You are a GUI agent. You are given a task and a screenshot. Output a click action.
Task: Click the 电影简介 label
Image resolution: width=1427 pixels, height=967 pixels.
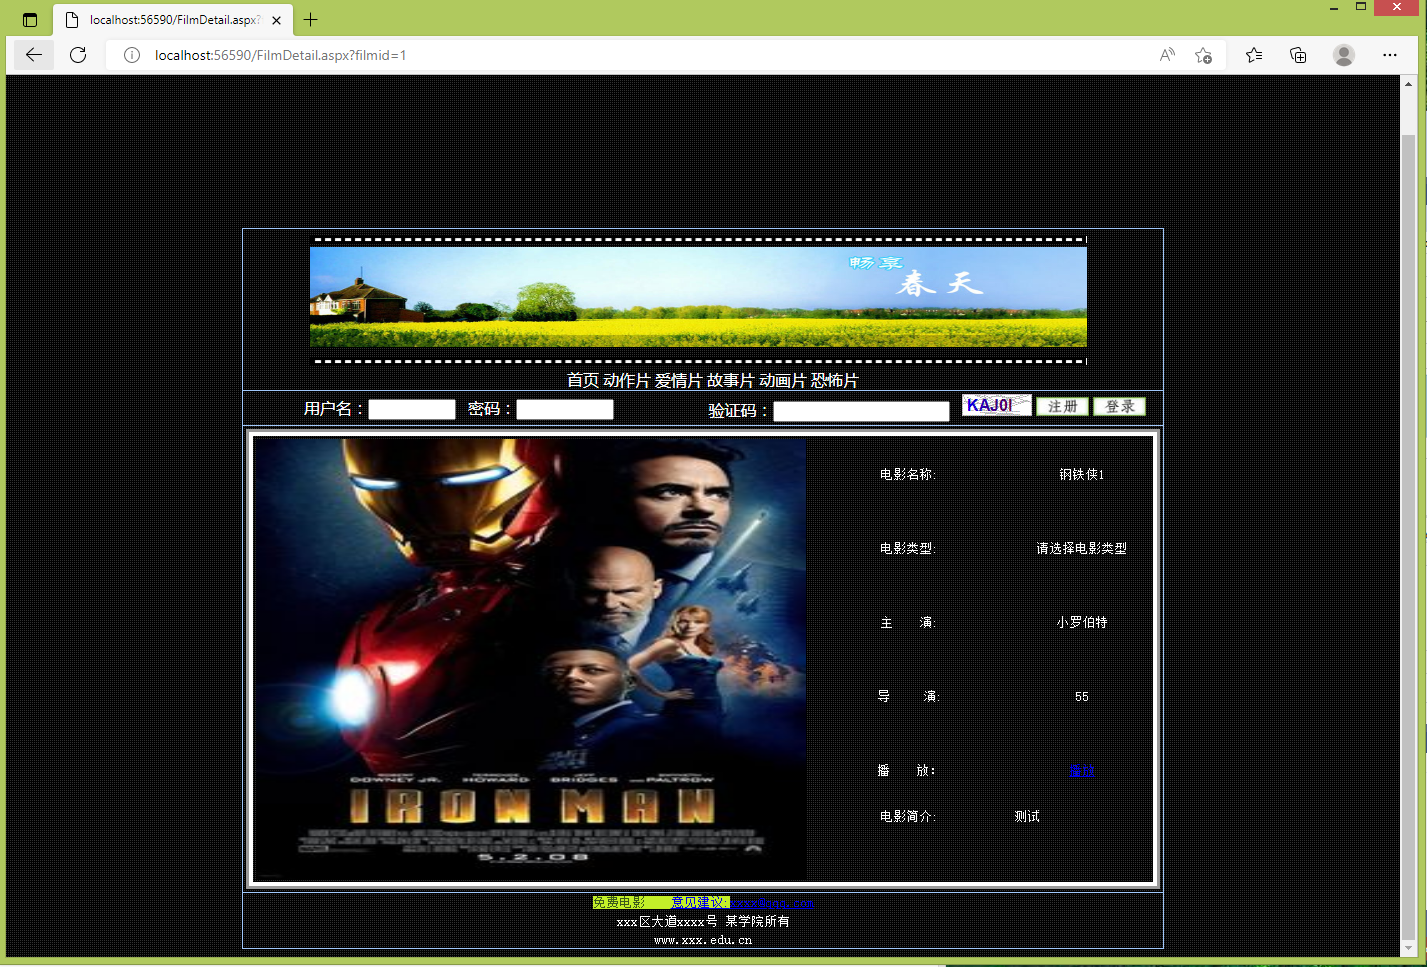907,816
